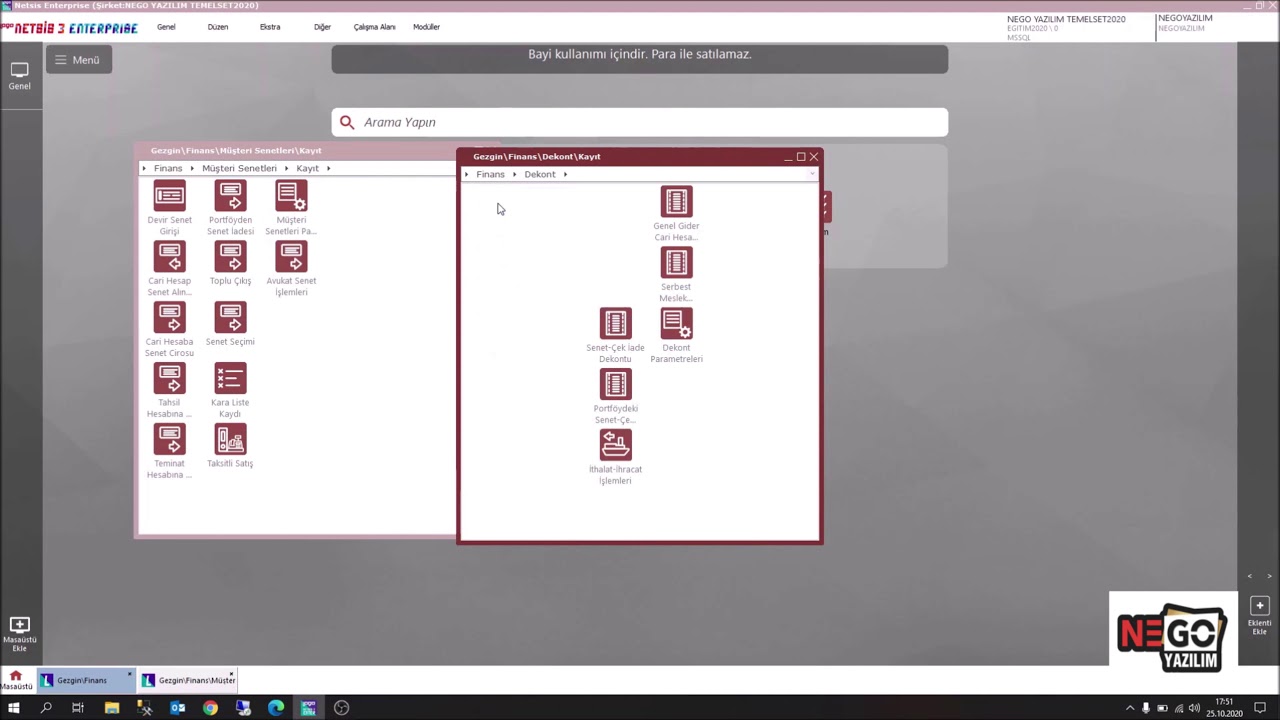Open Taksitli Satış icon

pos(230,440)
